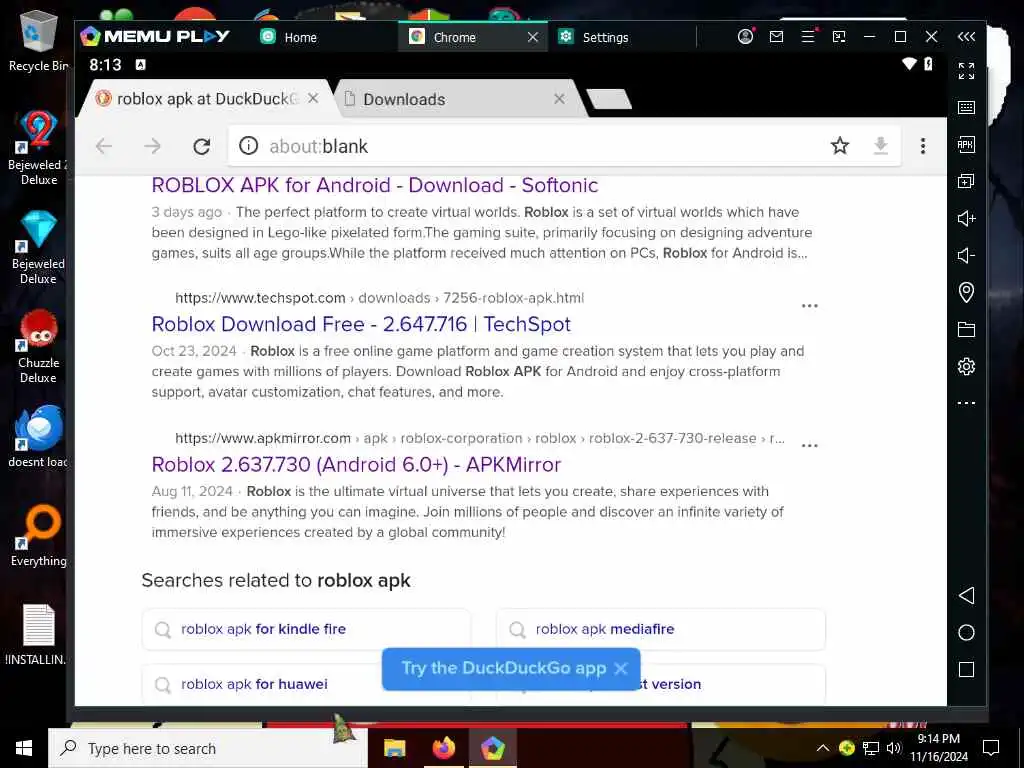Open Recycle Bin desktop icon
The width and height of the screenshot is (1024, 768).
[x=38, y=40]
